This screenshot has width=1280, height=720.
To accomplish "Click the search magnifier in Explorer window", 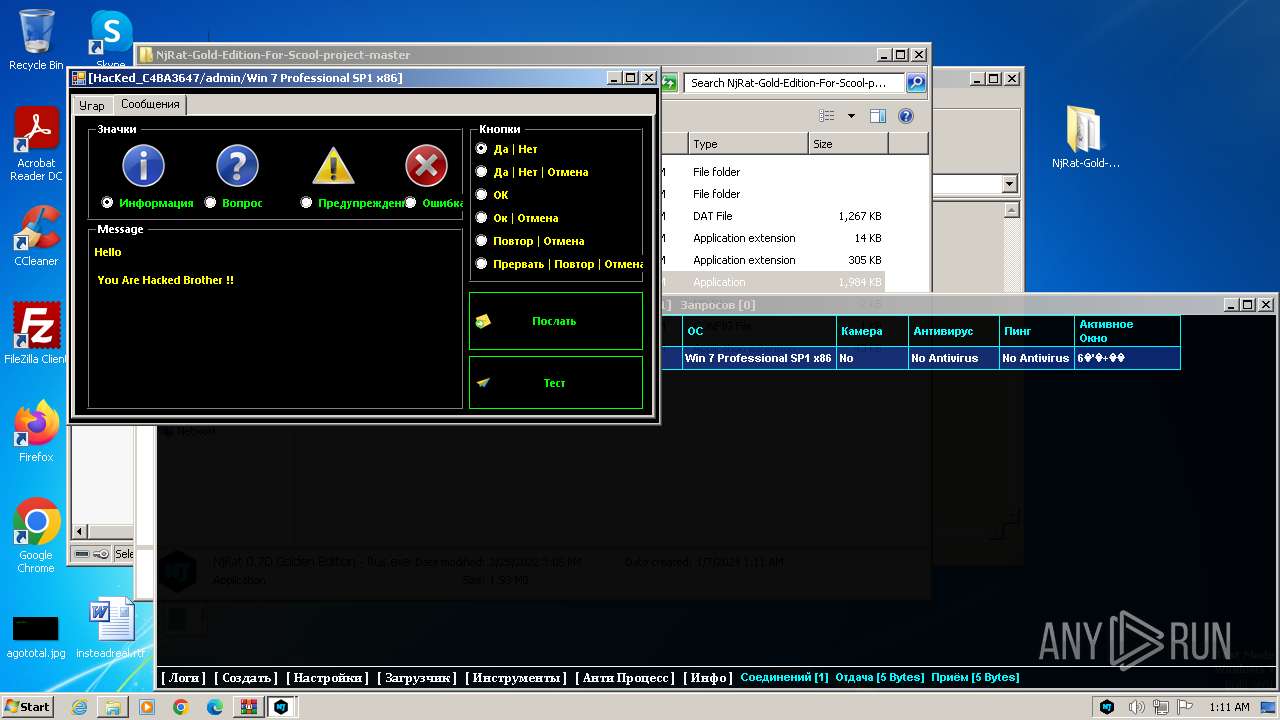I will [x=915, y=83].
